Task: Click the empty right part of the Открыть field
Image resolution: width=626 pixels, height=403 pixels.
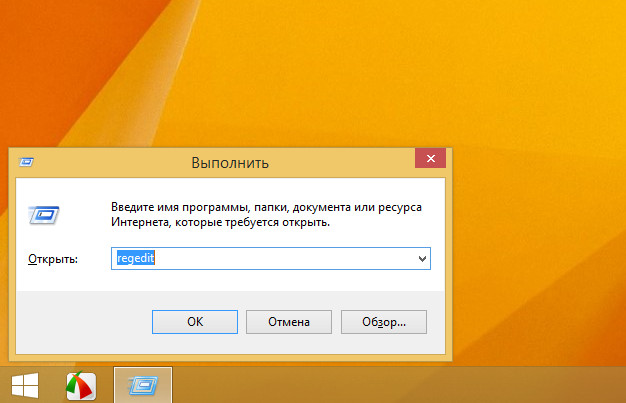Action: coord(330,258)
